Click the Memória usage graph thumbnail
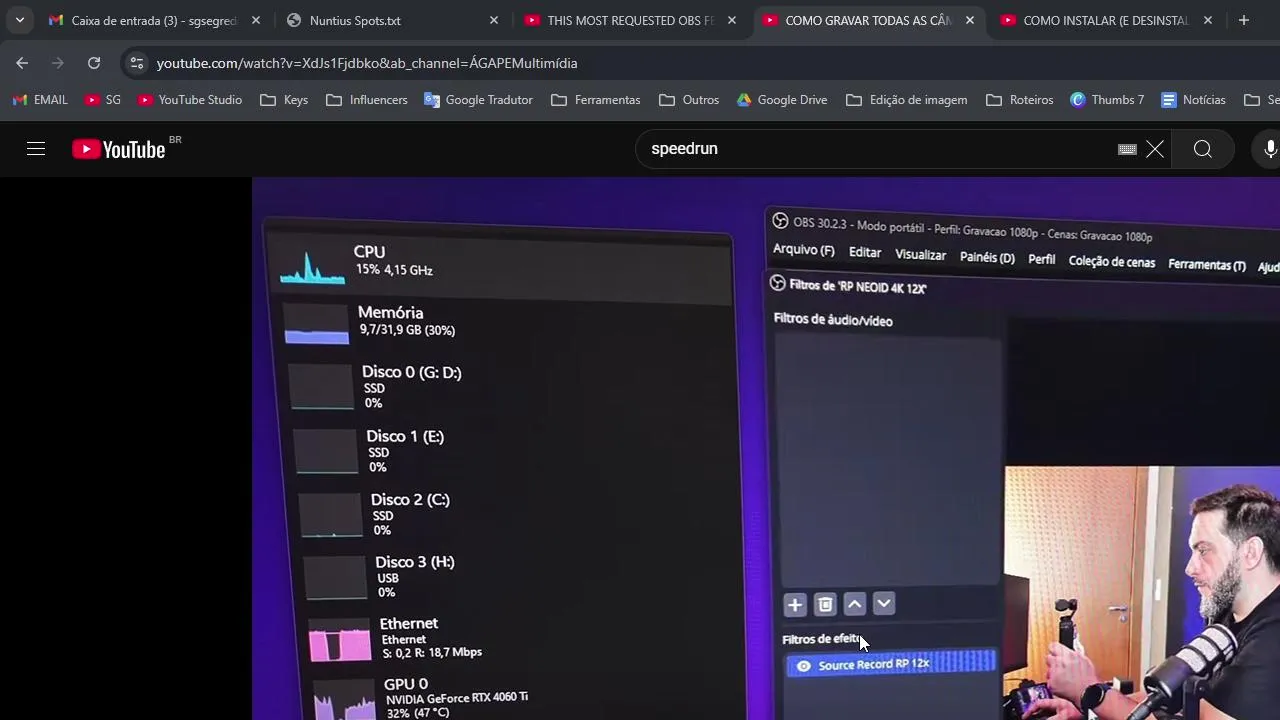The height and width of the screenshot is (720, 1280). click(x=317, y=325)
